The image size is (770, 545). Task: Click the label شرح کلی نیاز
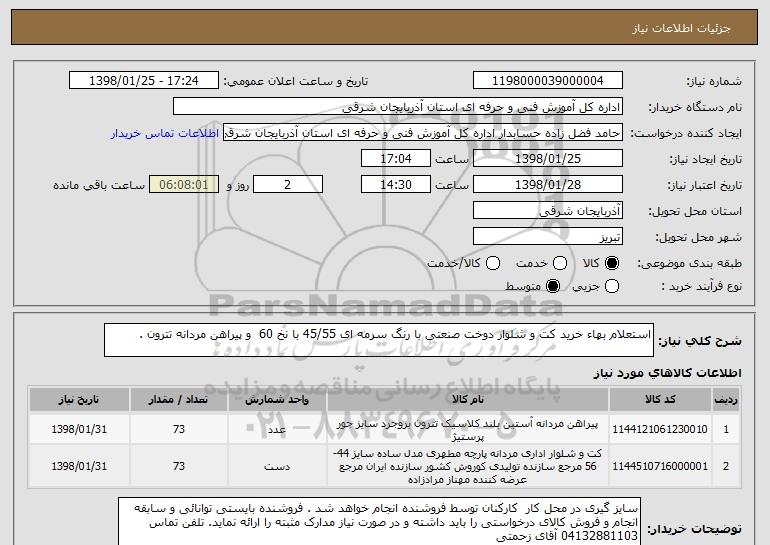[700, 341]
